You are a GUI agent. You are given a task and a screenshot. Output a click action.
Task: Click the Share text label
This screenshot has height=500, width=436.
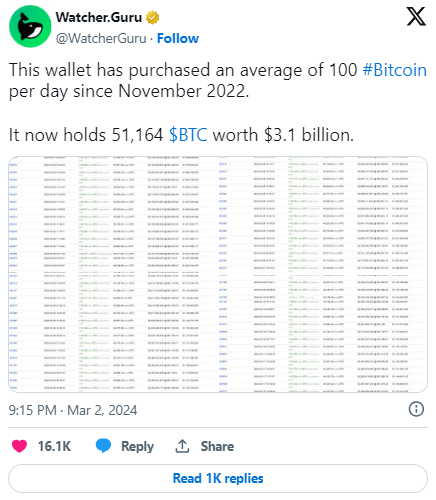[x=217, y=446]
